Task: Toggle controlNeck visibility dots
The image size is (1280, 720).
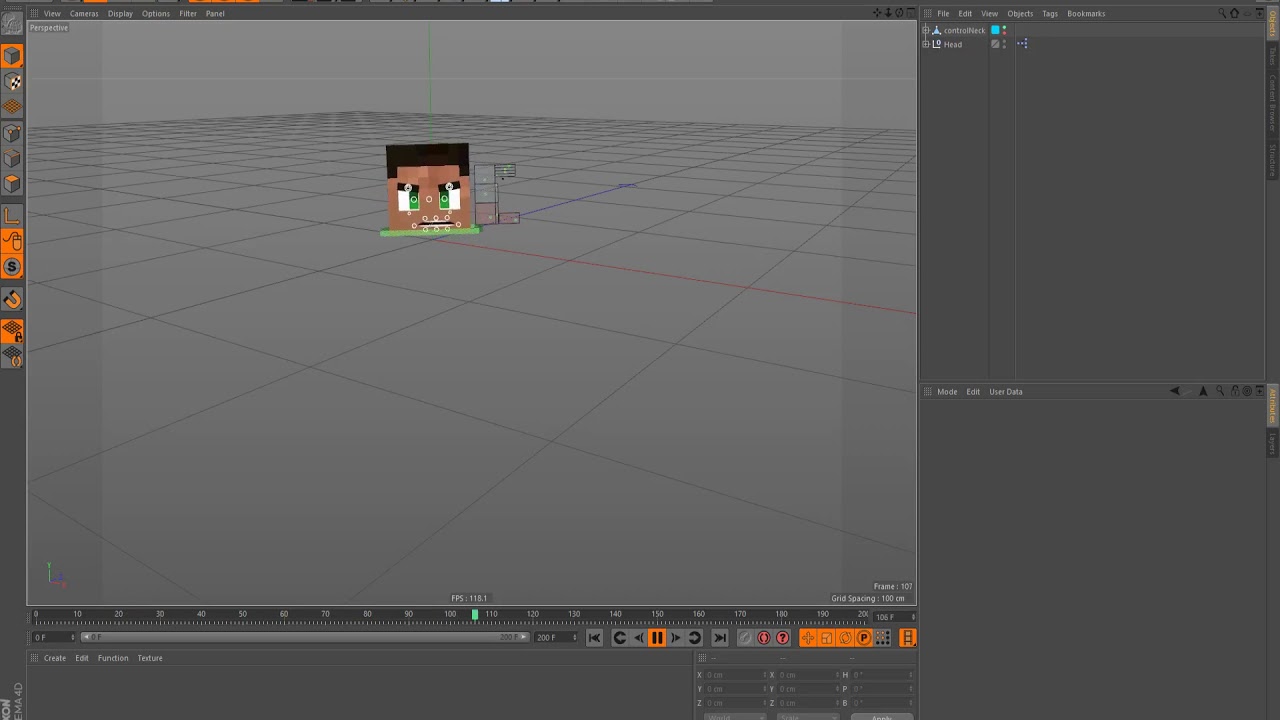Action: pos(1004,30)
